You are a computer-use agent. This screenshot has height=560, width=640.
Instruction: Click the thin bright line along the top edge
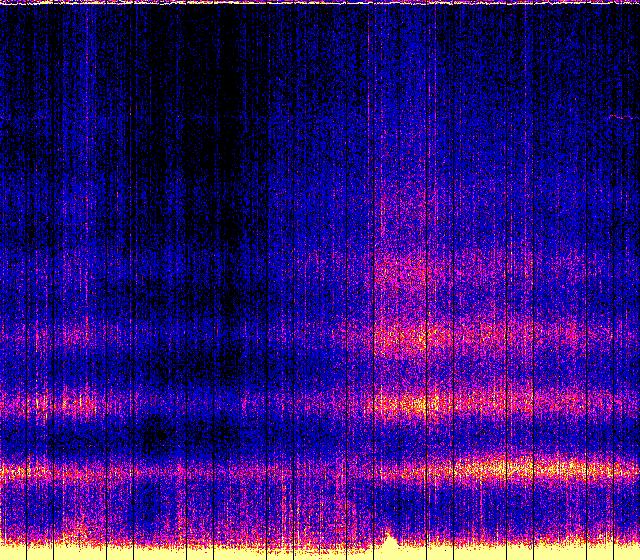point(320,3)
